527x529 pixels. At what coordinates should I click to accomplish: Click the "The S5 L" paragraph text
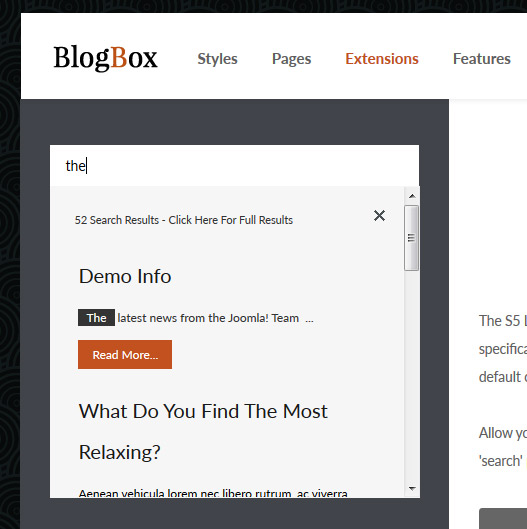coord(503,321)
